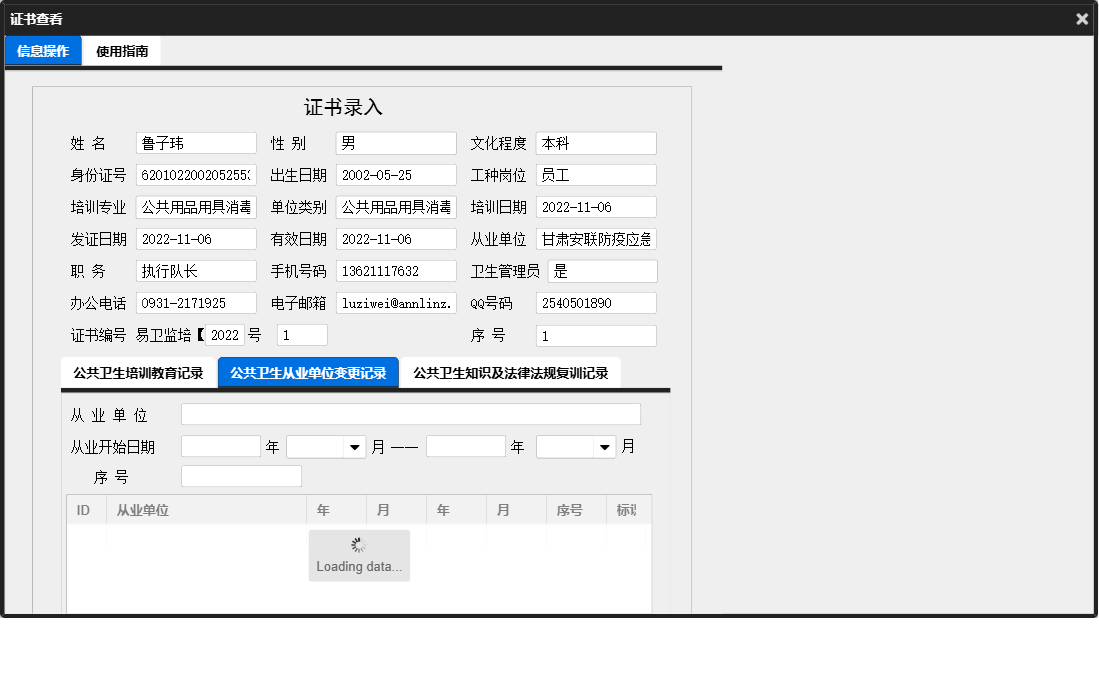This screenshot has width=1099, height=694.
Task: Switch to the 使用指南 tab
Action: (121, 50)
